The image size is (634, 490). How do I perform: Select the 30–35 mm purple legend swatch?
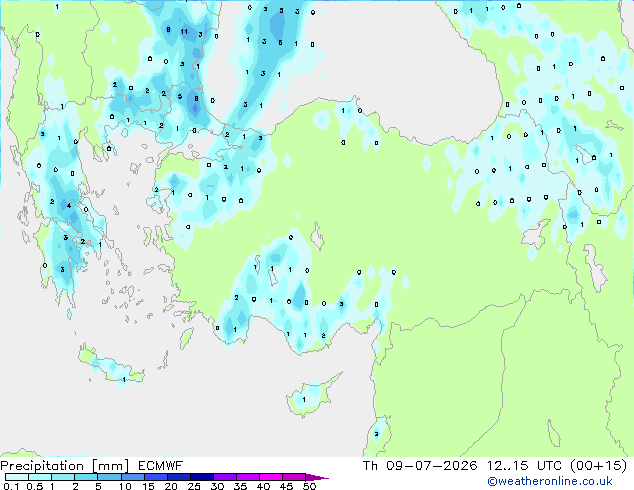pyautogui.click(x=224, y=477)
